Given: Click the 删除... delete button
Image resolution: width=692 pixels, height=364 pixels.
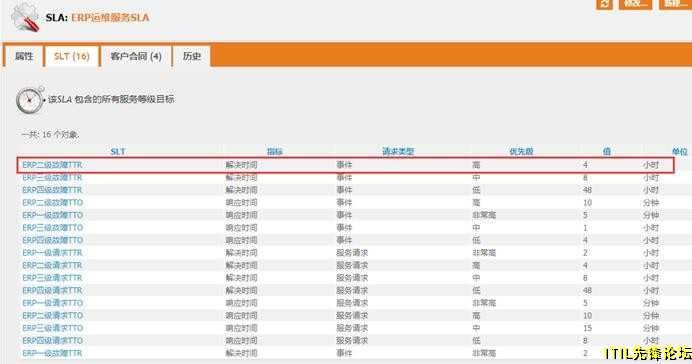Looking at the screenshot, I should pyautogui.click(x=675, y=4).
